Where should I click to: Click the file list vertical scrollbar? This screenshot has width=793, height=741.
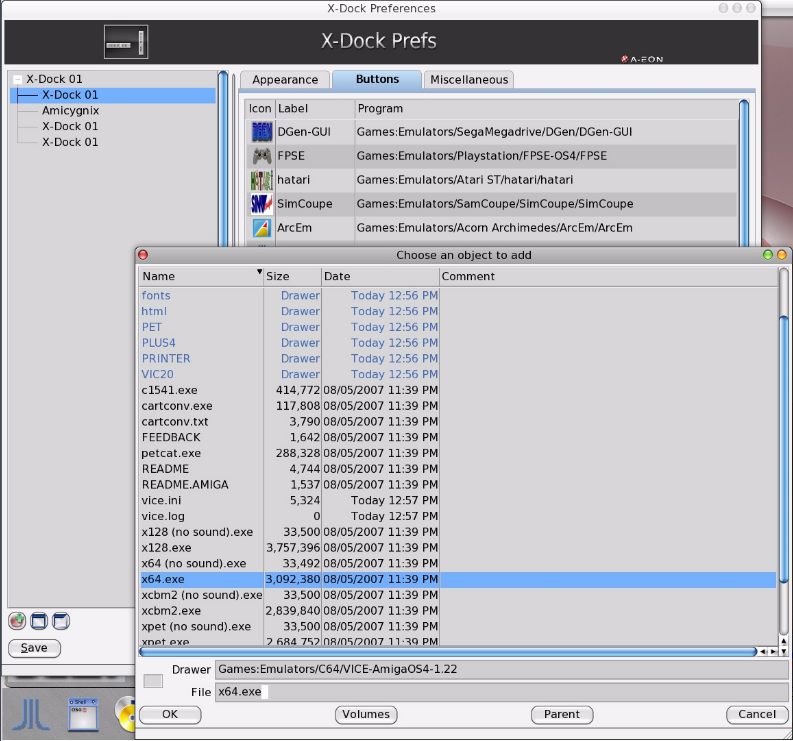783,450
